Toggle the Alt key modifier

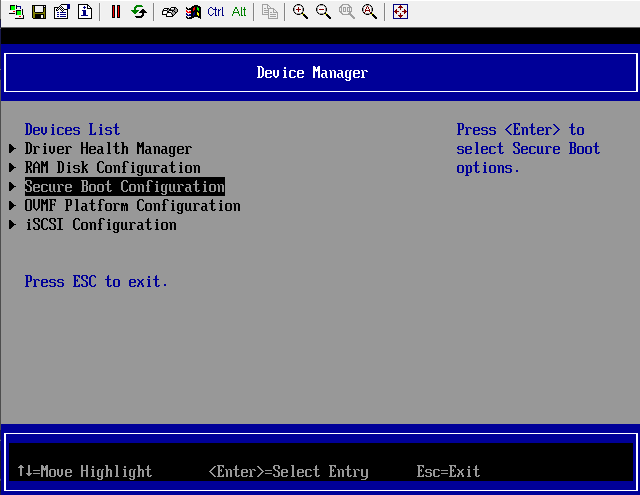pyautogui.click(x=239, y=12)
